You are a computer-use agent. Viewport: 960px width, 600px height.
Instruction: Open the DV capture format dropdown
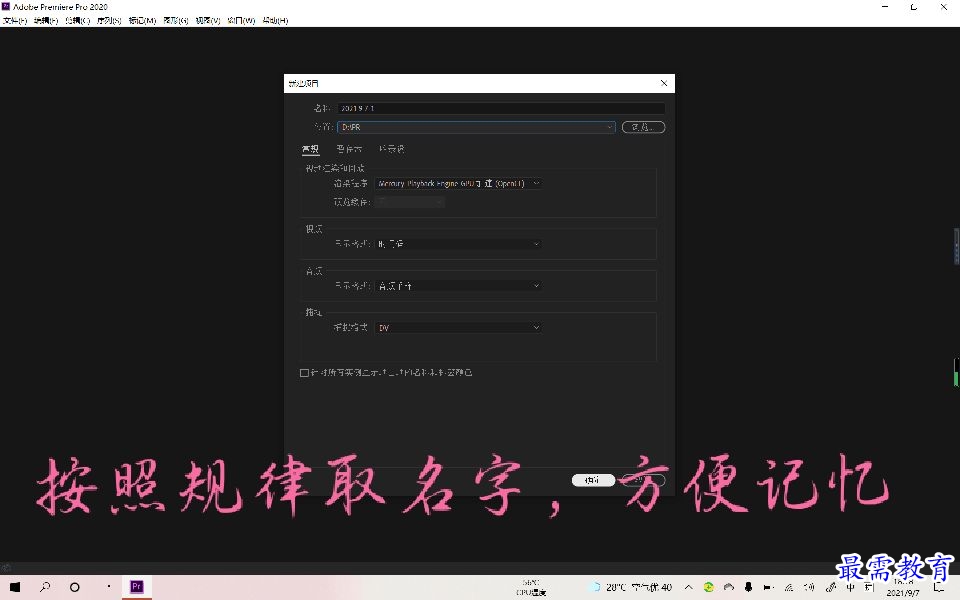[x=458, y=328]
